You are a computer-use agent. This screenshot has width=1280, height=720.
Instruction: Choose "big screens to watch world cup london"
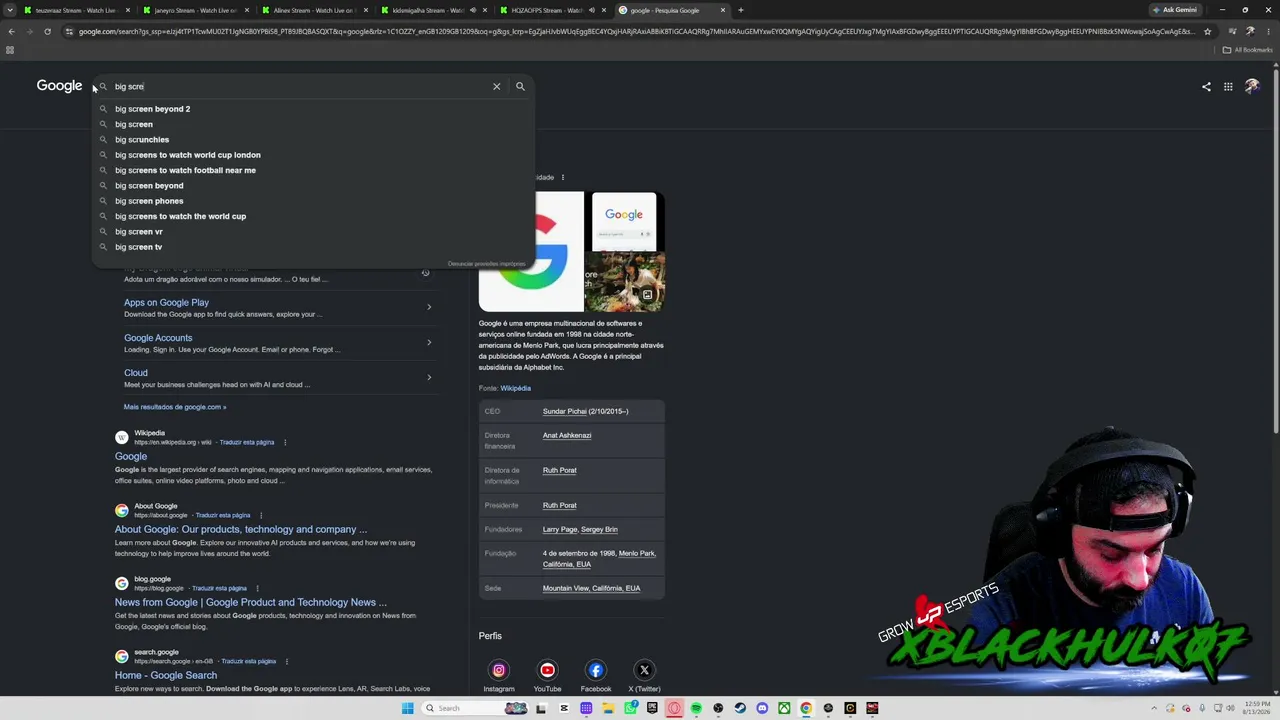[188, 155]
